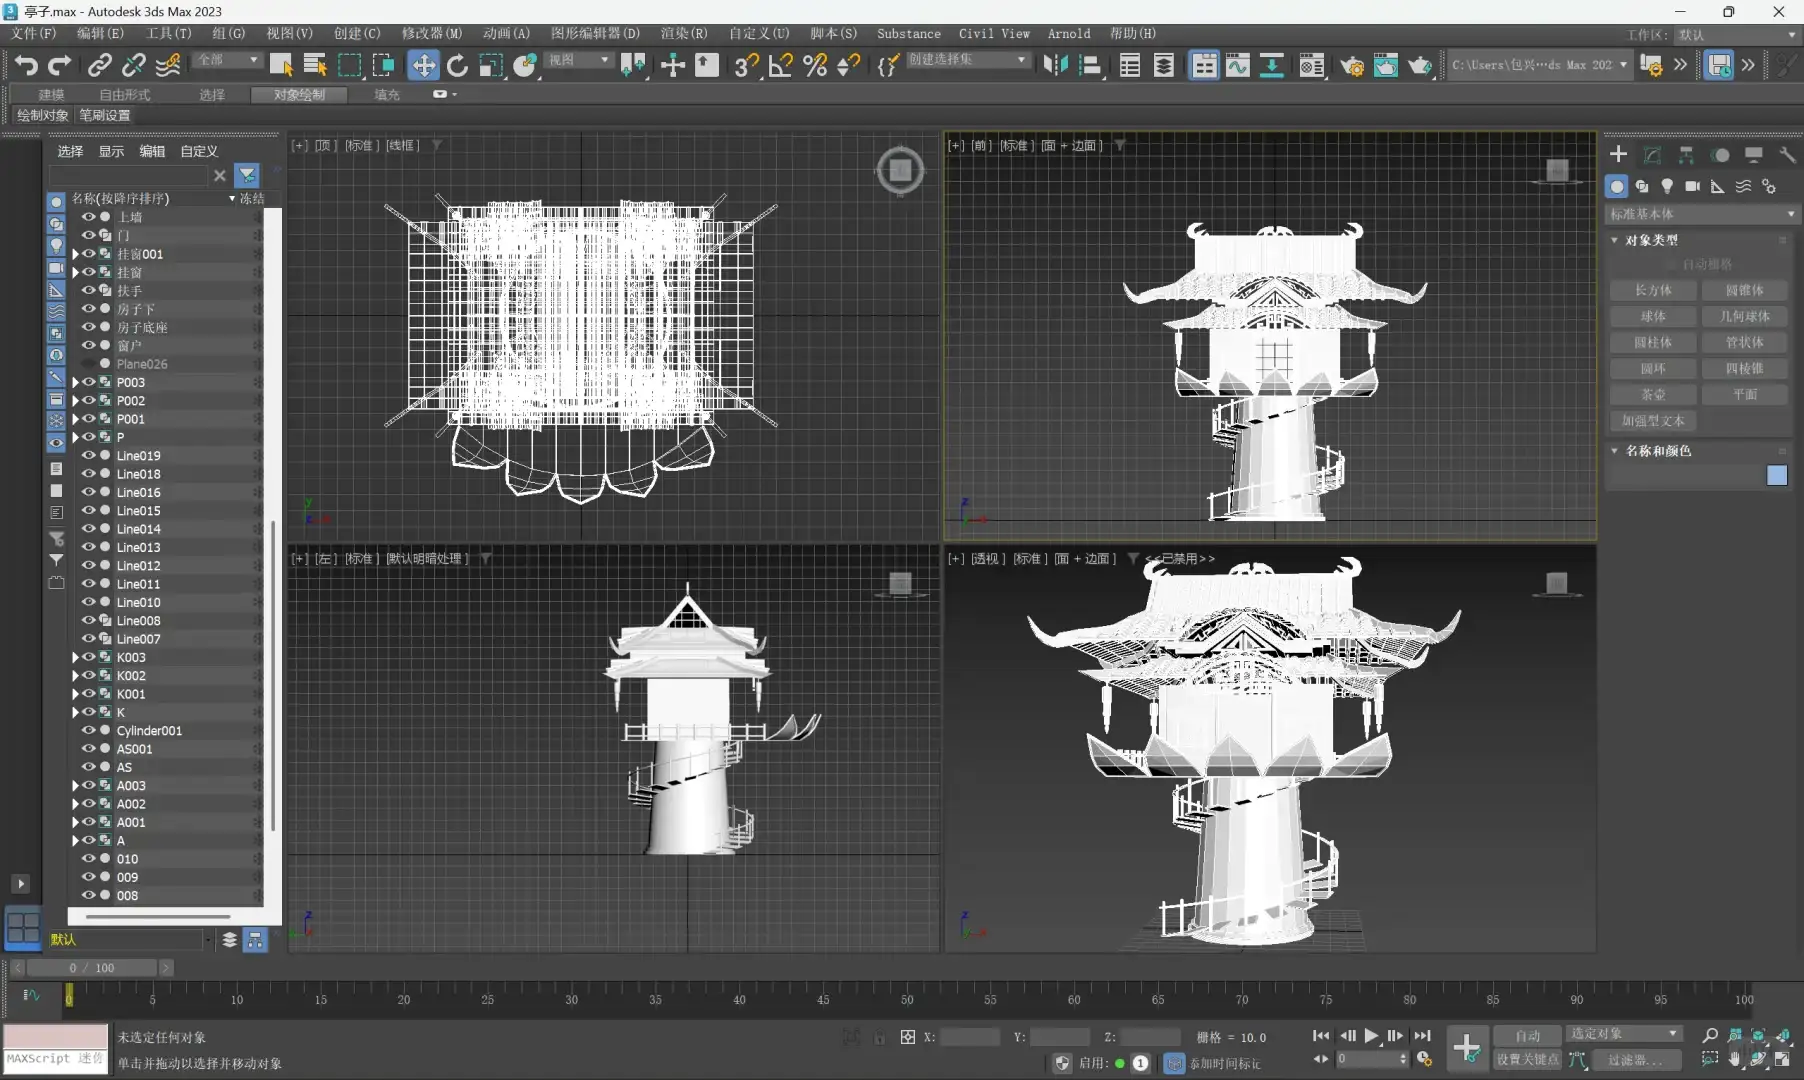Click the 茶壶 teapot button

[1652, 395]
